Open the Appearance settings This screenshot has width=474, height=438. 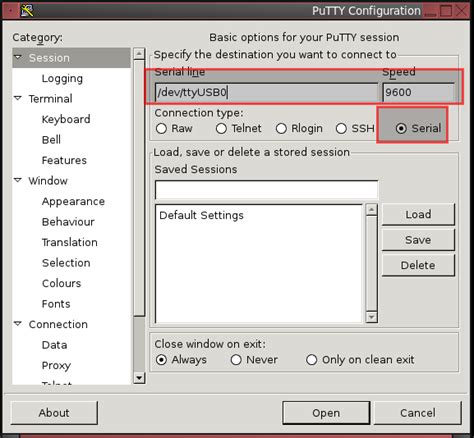pyautogui.click(x=73, y=202)
